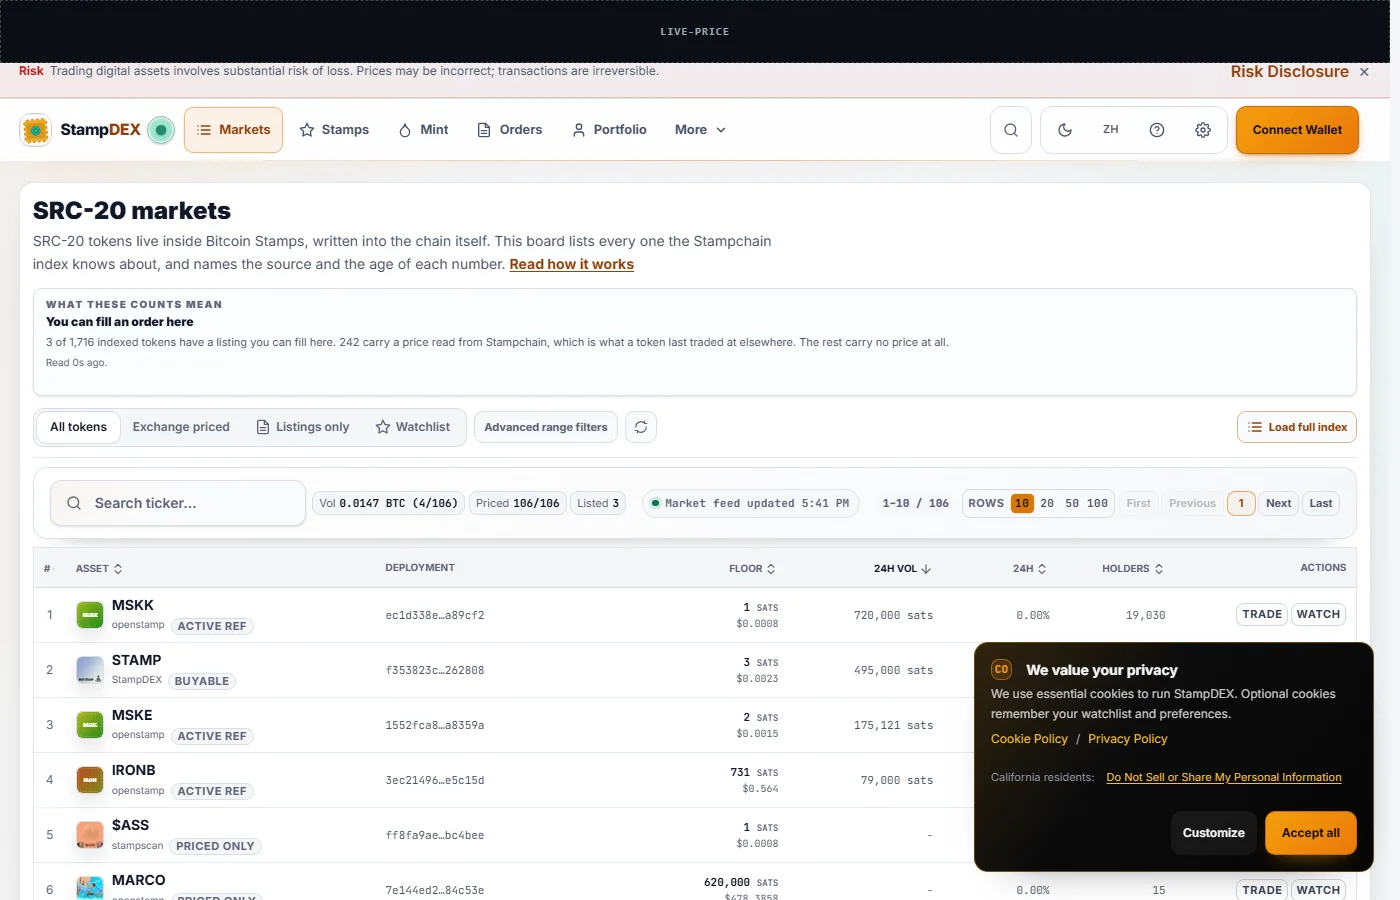Toggle dark mode with the moon icon

[x=1065, y=130]
